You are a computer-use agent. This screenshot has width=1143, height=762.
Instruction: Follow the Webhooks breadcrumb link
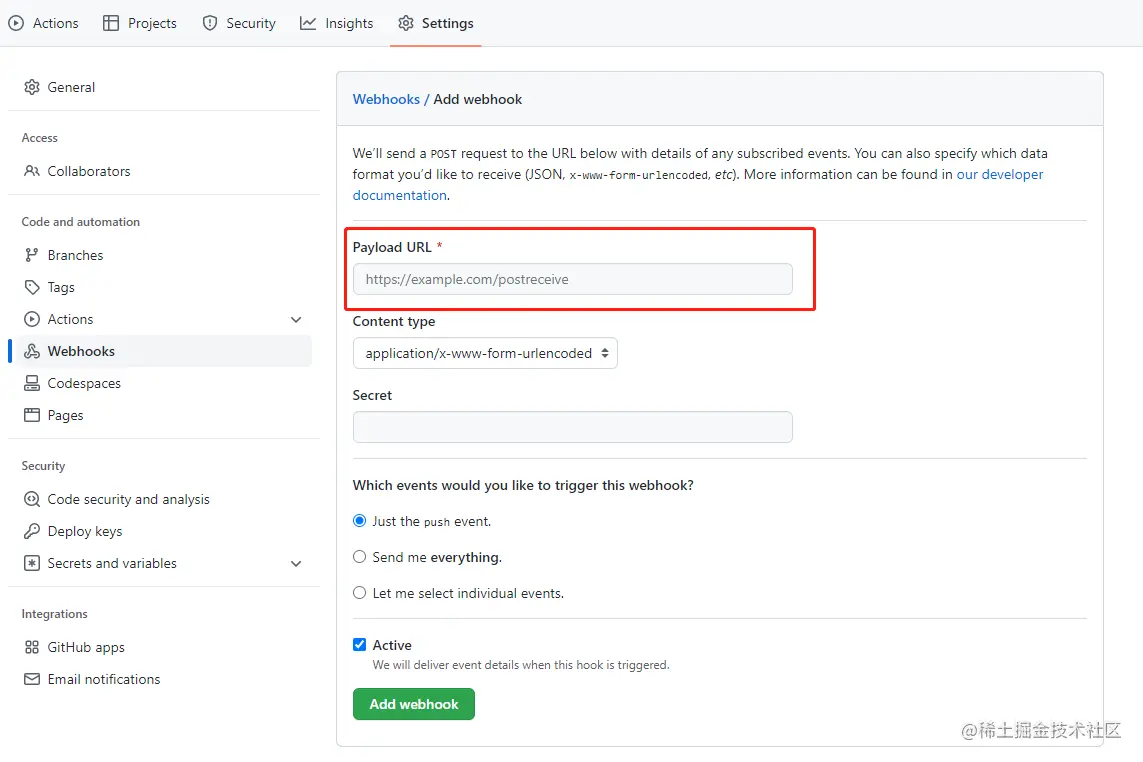click(x=386, y=99)
